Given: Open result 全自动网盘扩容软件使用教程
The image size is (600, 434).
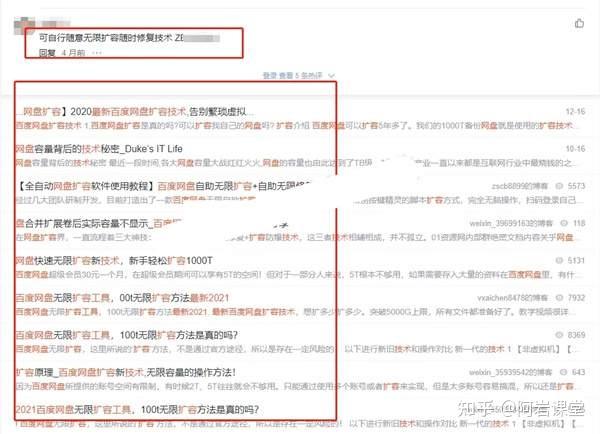Looking at the screenshot, I should pos(165,186).
